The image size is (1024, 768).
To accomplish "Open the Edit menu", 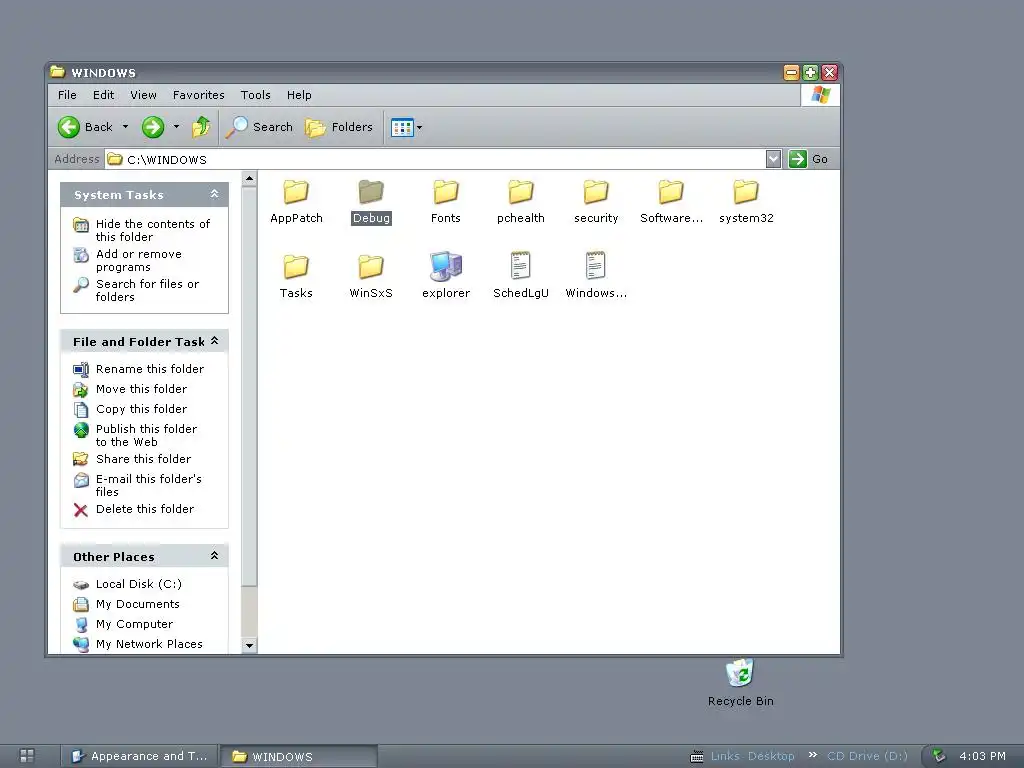I will (103, 95).
